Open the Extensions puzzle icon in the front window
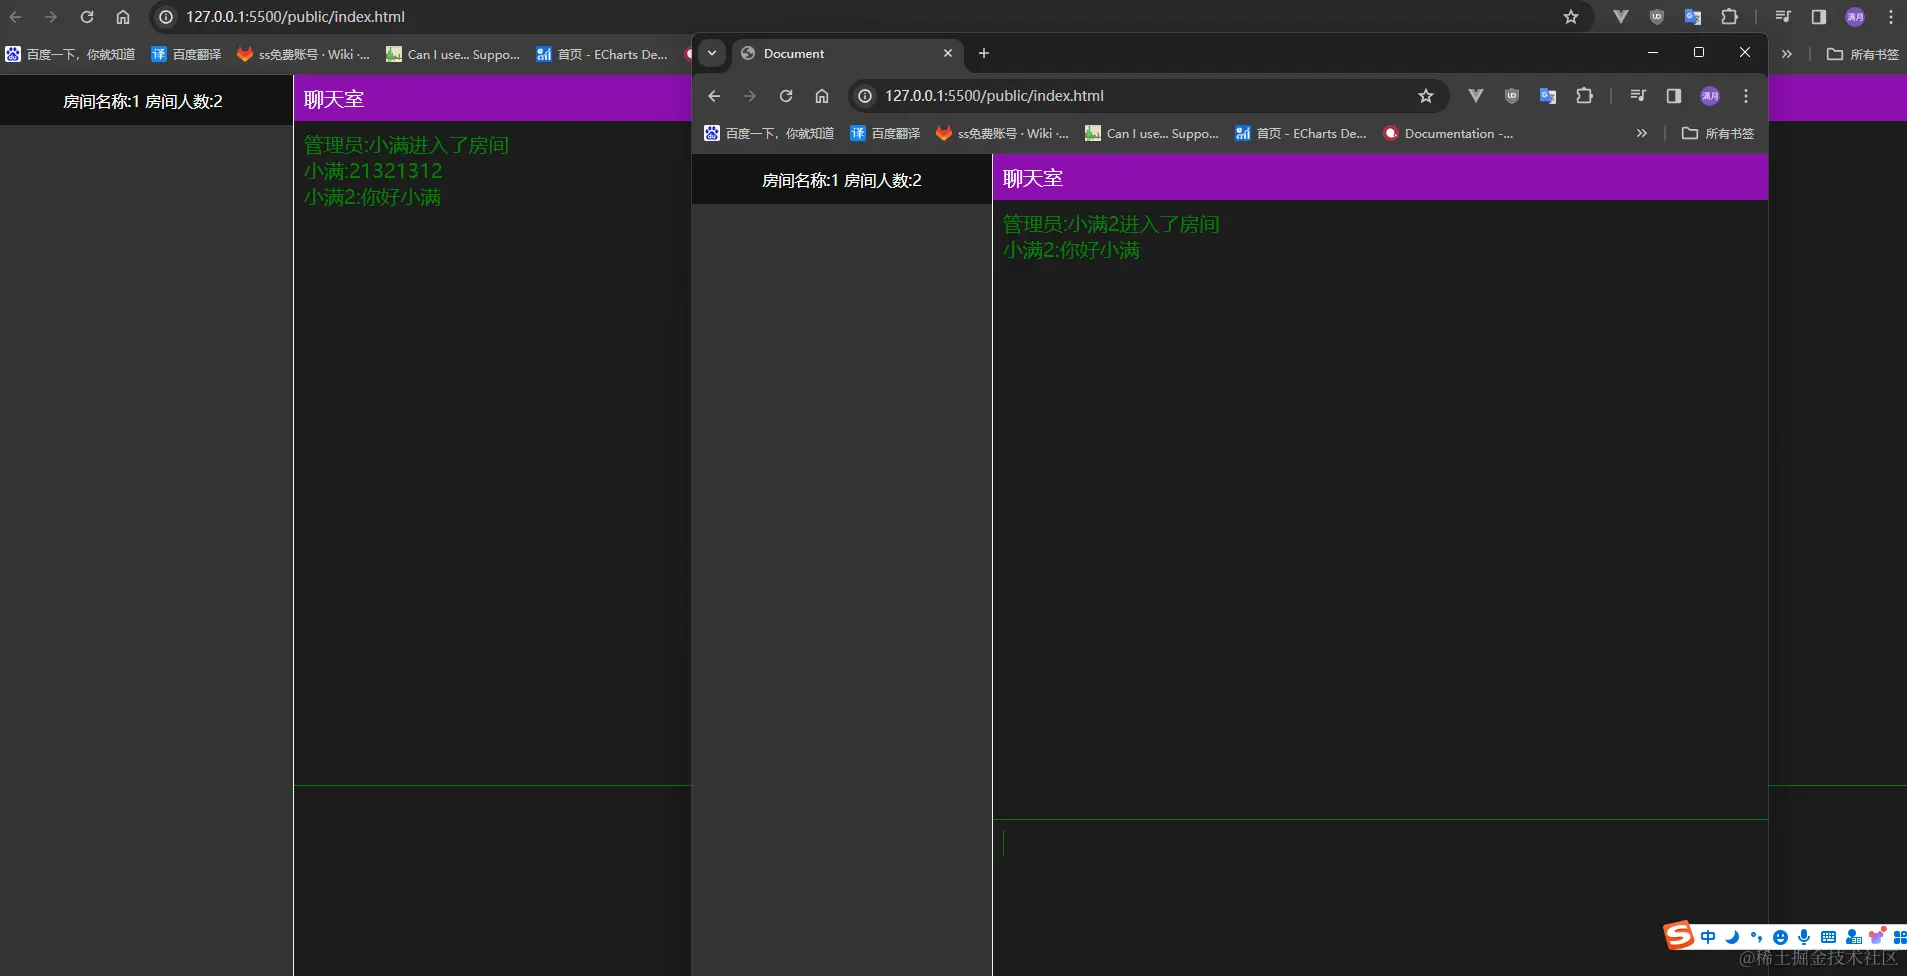 point(1584,96)
